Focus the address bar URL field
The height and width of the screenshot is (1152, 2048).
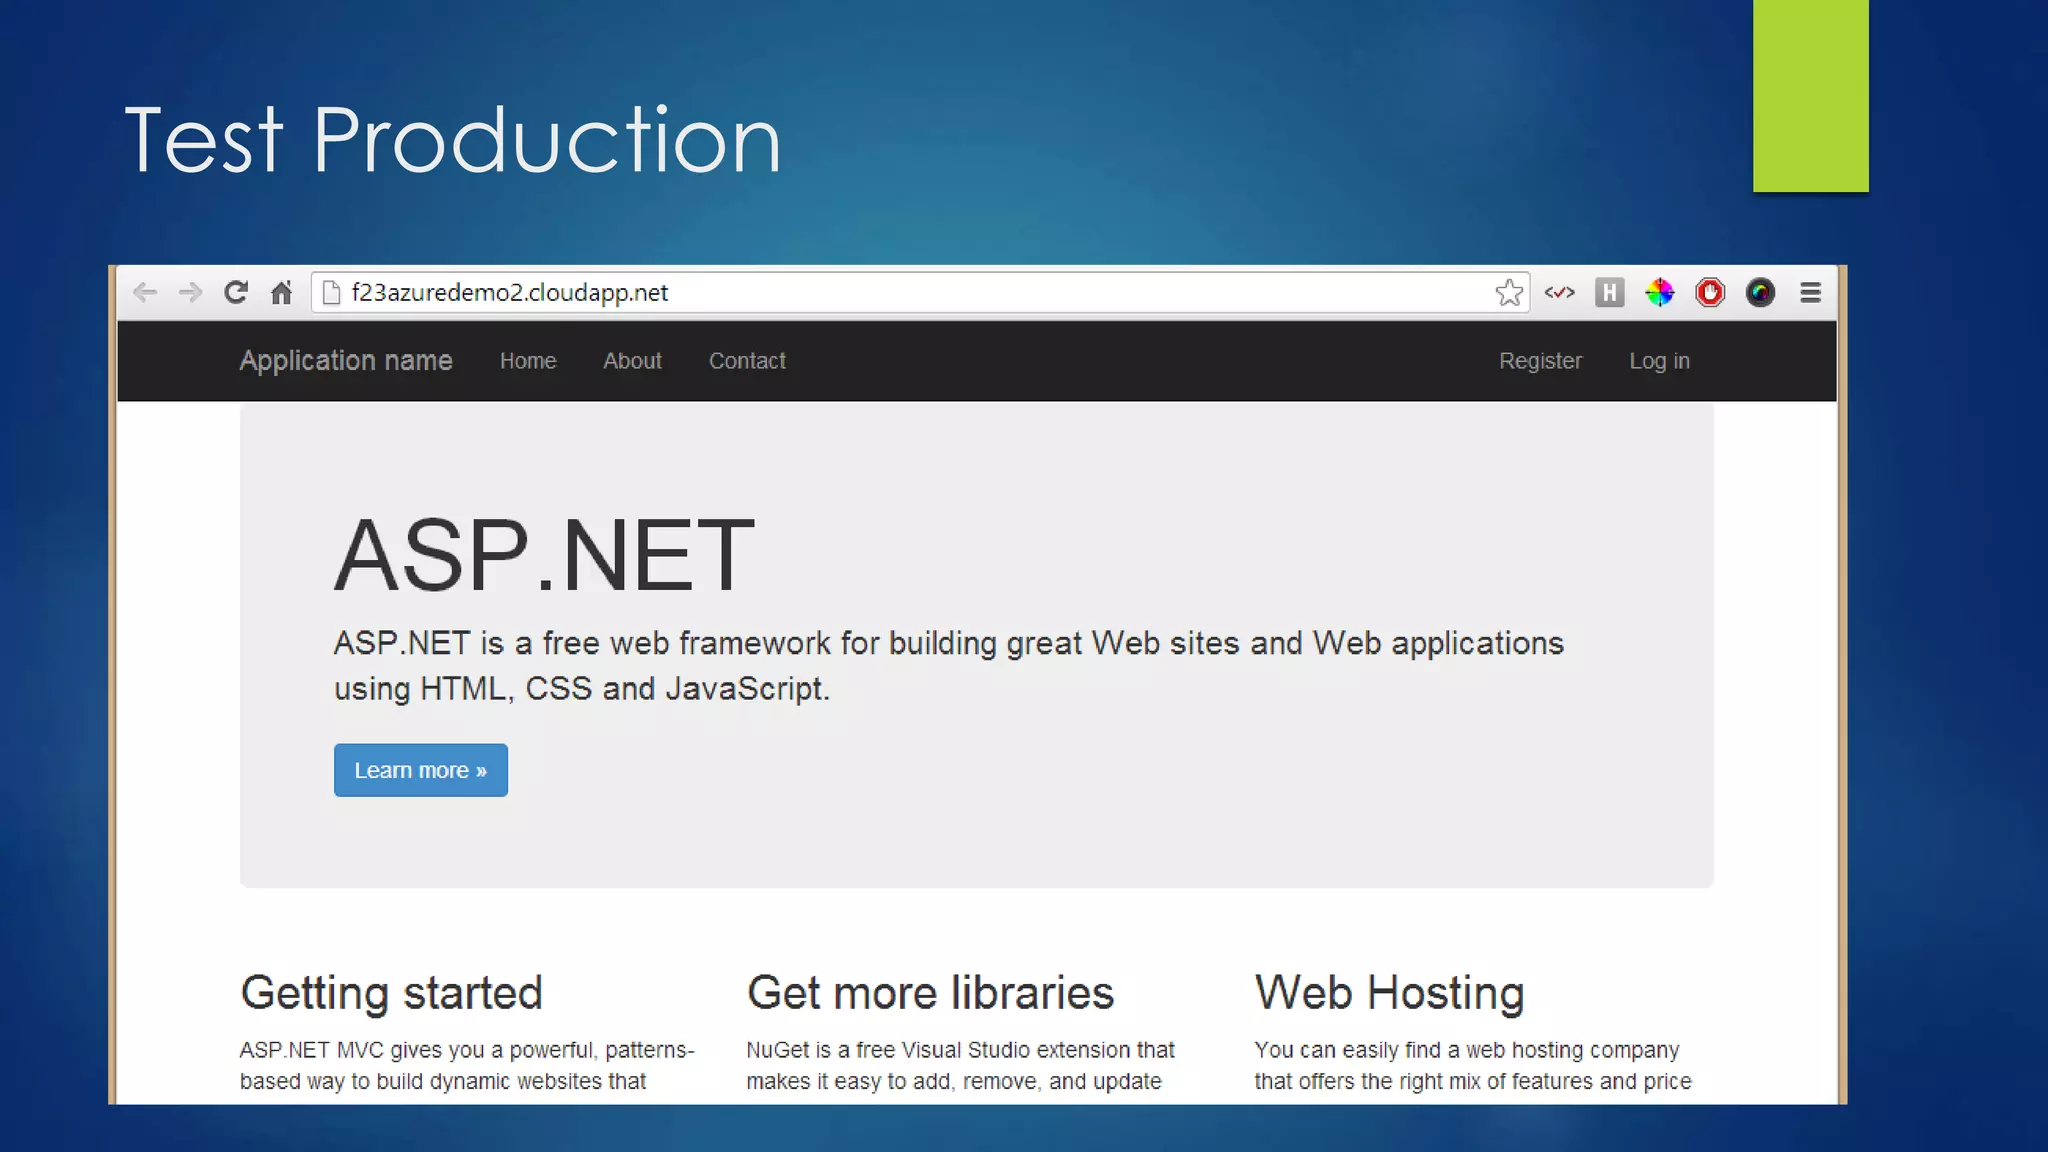900,292
